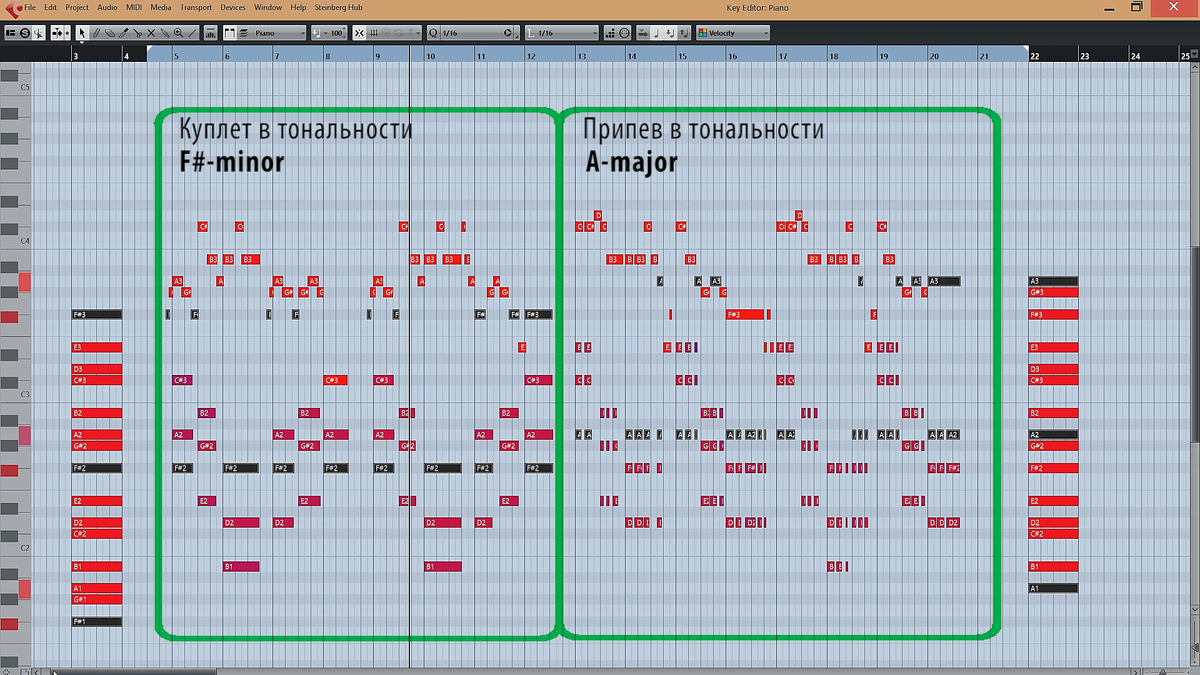The height and width of the screenshot is (675, 1200).
Task: Open the insert velocity 100 dropdown
Action: (328, 33)
